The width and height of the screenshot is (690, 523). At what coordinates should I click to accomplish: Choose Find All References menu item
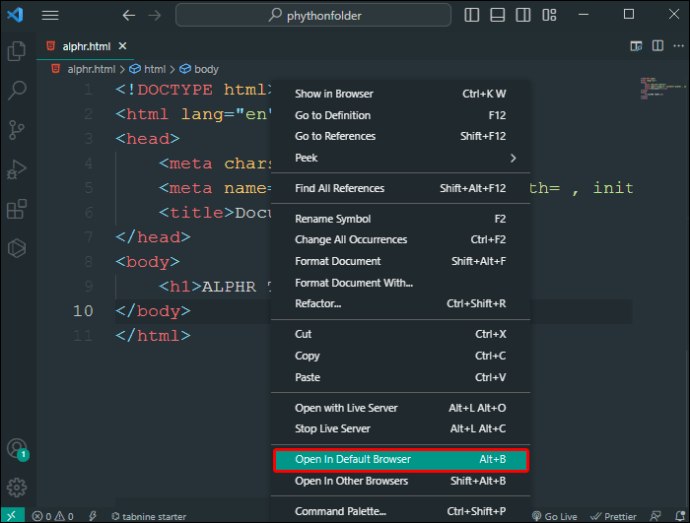pos(400,188)
